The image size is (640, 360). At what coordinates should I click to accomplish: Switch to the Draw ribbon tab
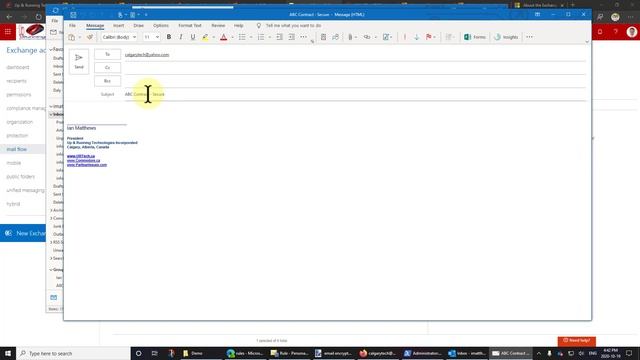(x=139, y=25)
